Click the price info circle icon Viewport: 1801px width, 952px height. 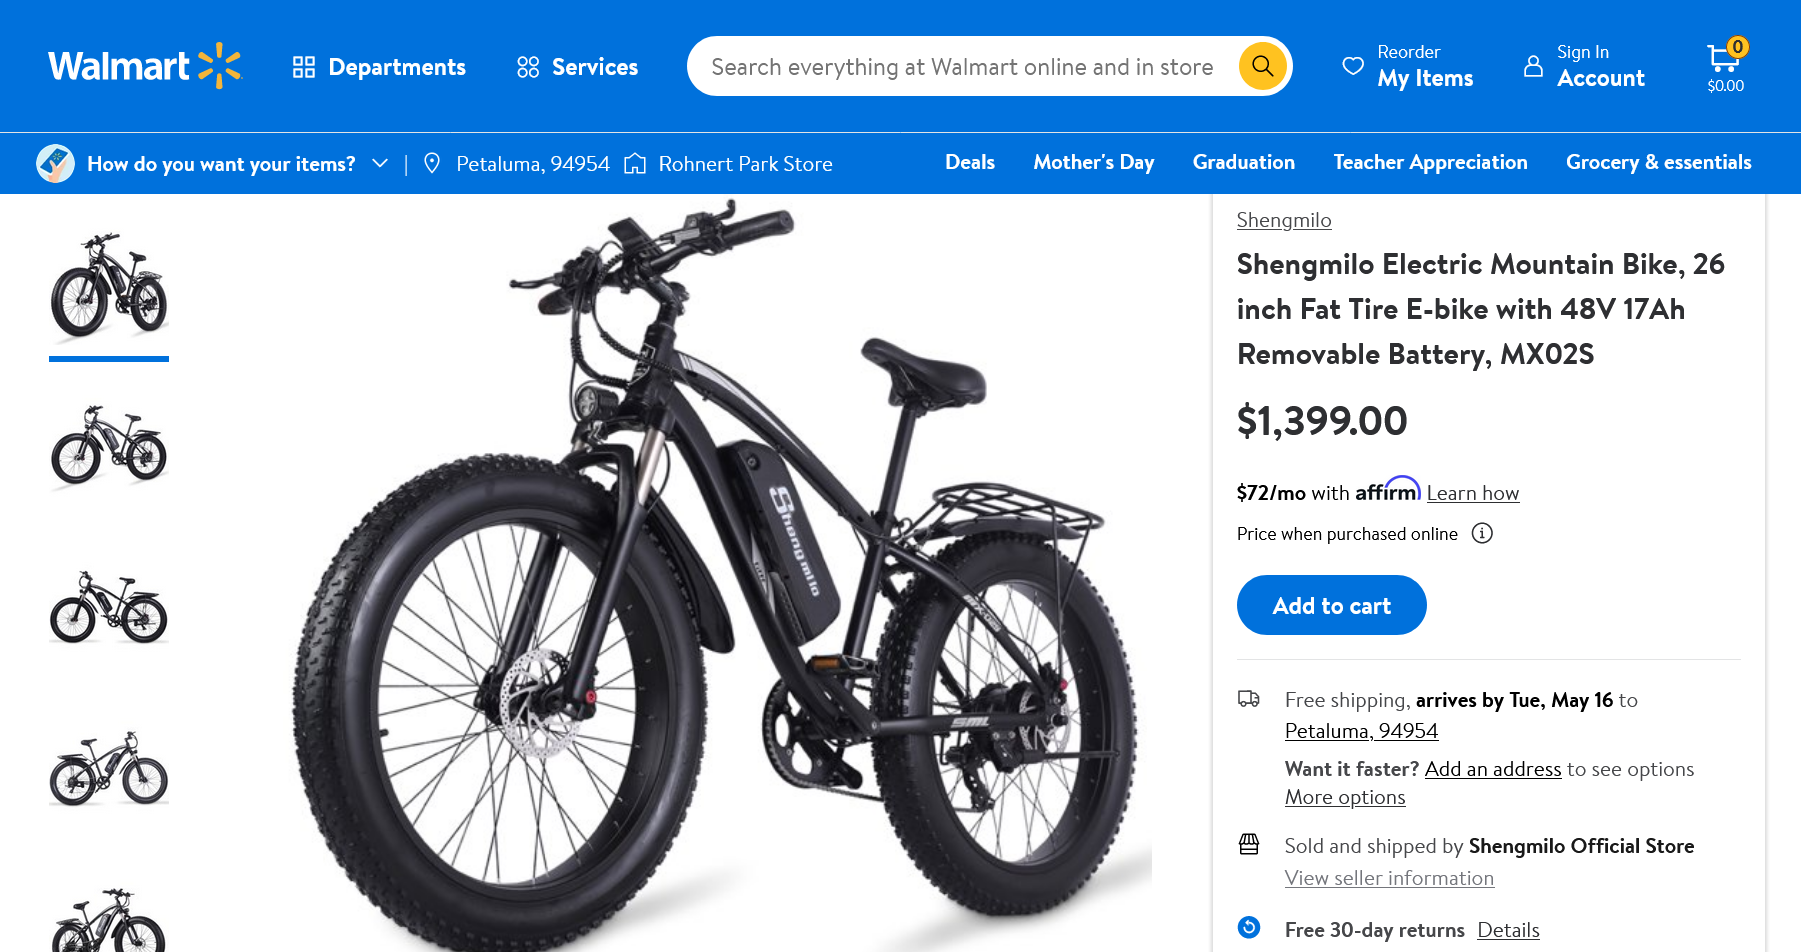pos(1482,533)
